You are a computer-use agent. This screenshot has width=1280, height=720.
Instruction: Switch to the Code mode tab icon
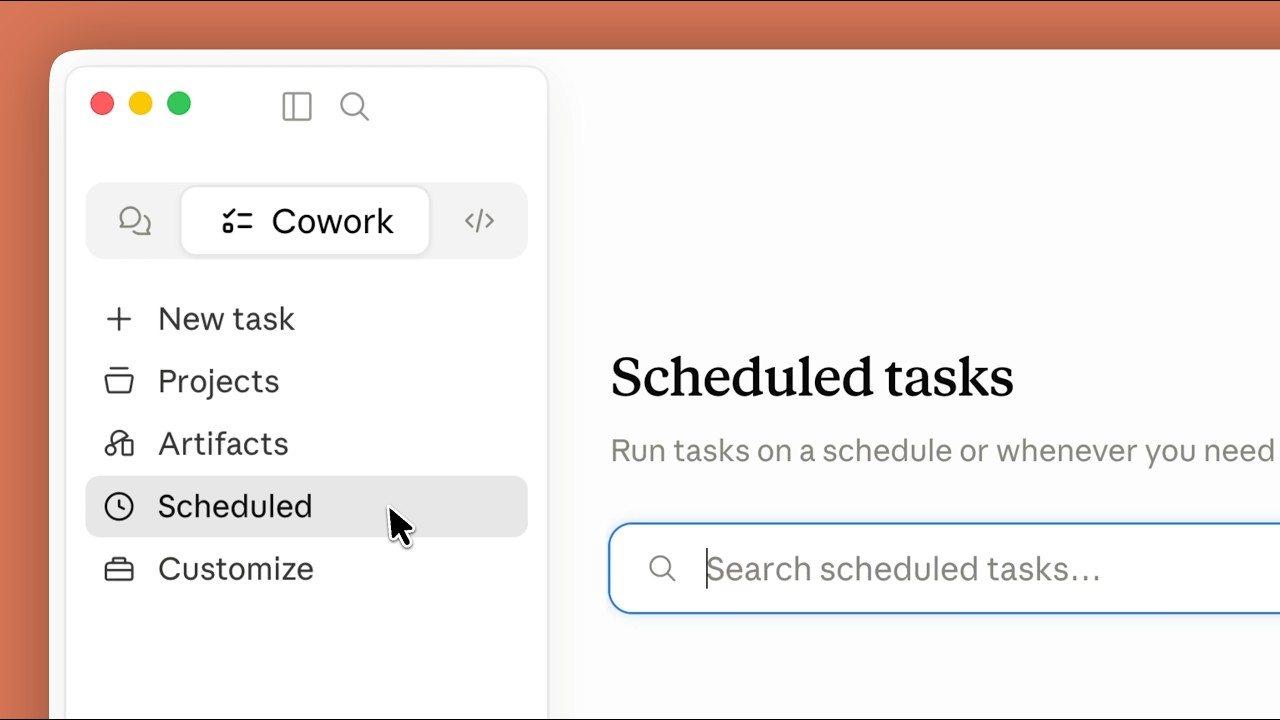[480, 221]
